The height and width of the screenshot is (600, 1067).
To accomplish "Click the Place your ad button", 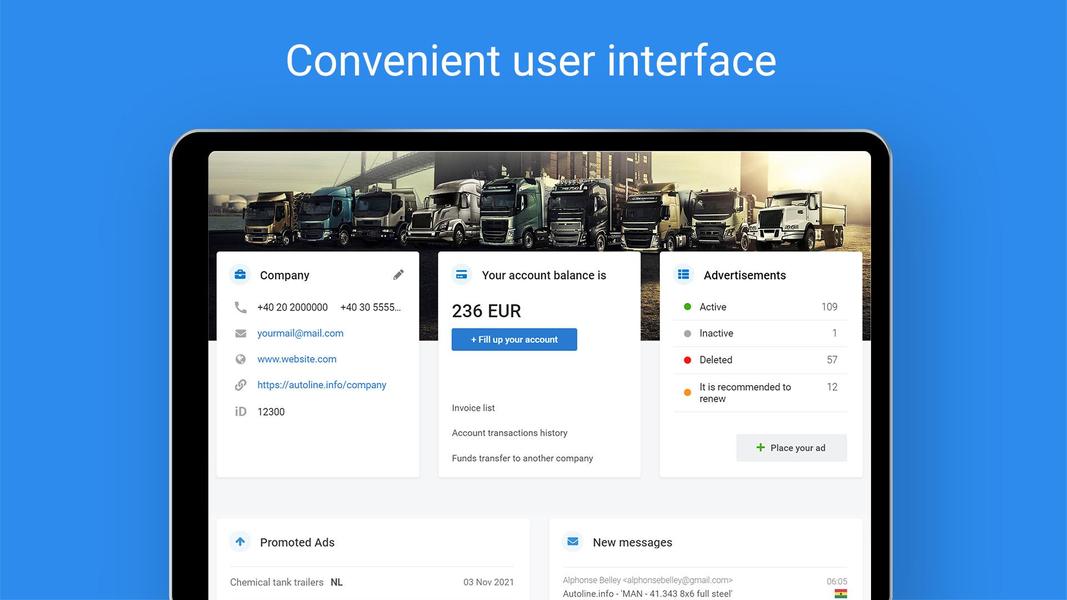I will point(791,448).
